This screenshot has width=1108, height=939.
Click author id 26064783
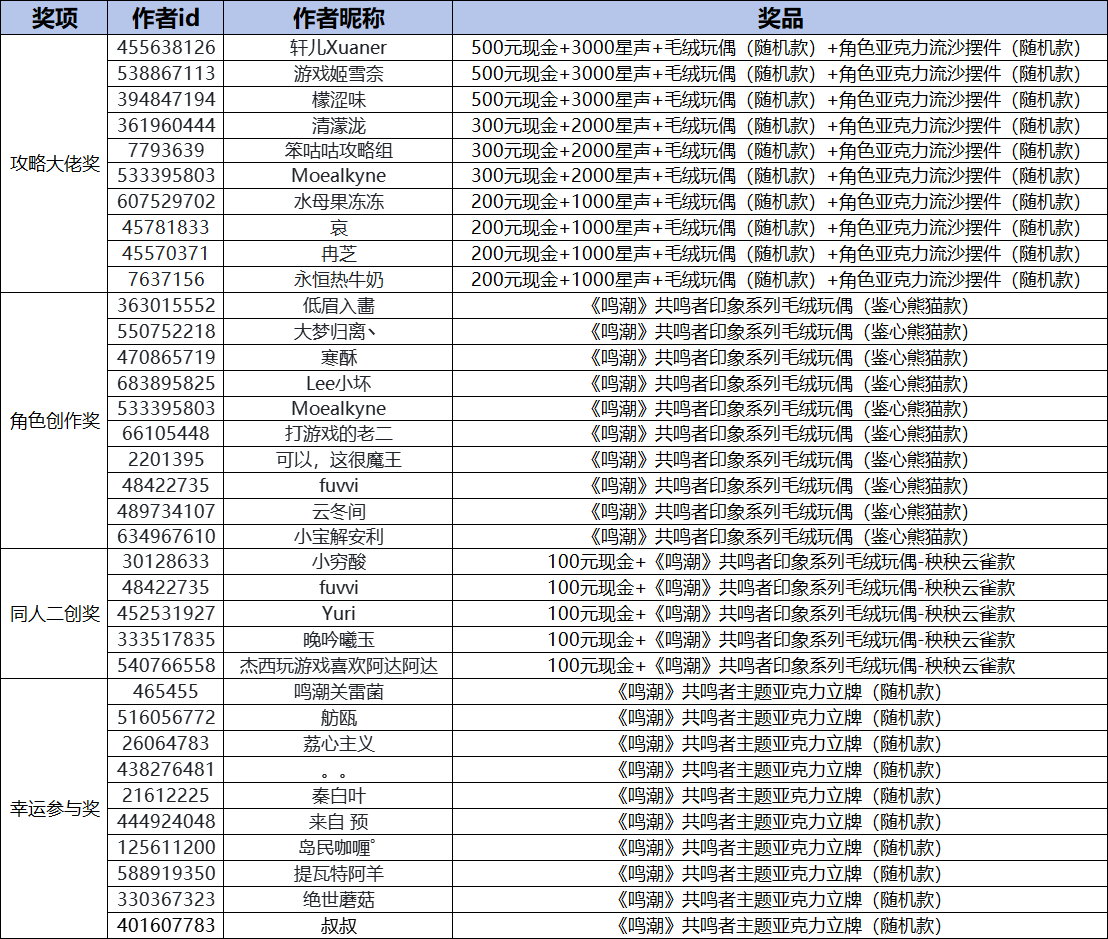pos(166,743)
